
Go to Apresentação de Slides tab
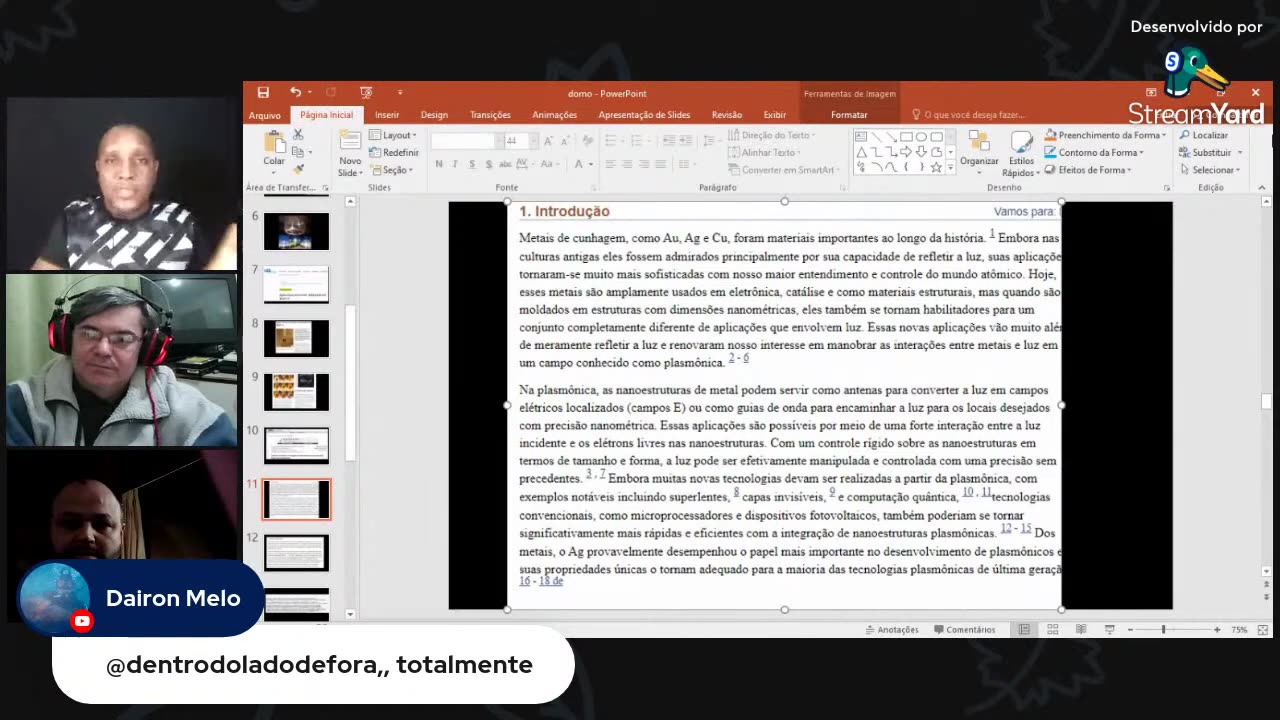pos(644,115)
